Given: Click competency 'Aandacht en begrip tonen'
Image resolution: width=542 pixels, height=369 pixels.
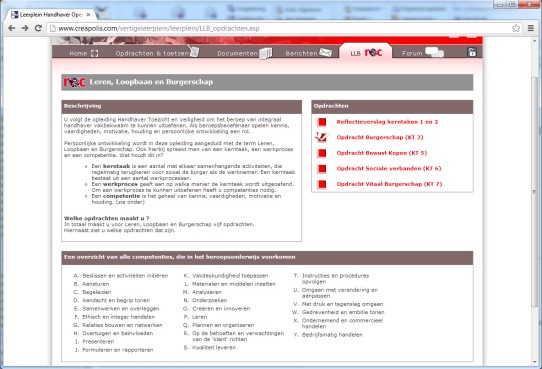Looking at the screenshot, I should click(x=116, y=300).
